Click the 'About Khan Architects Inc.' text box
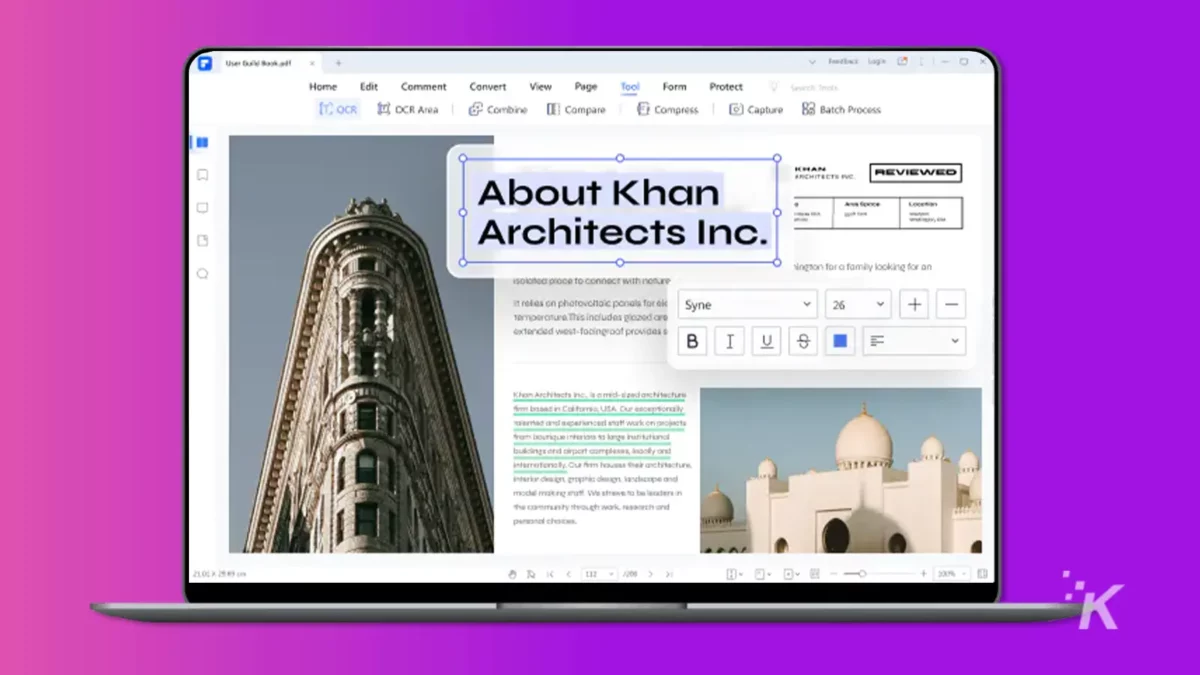 [620, 211]
